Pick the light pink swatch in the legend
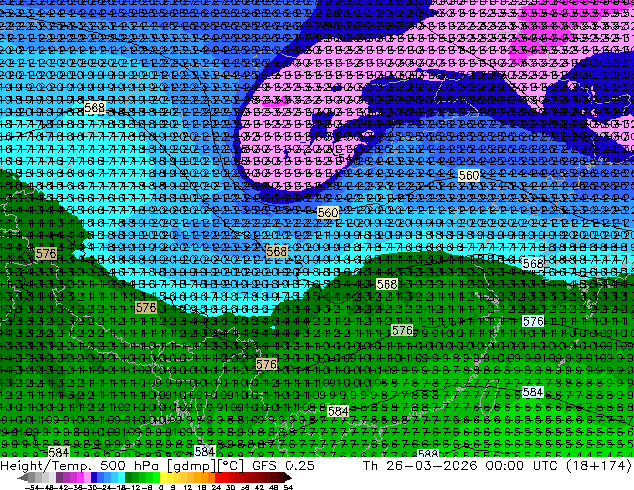The height and width of the screenshot is (490, 634). tap(87, 477)
